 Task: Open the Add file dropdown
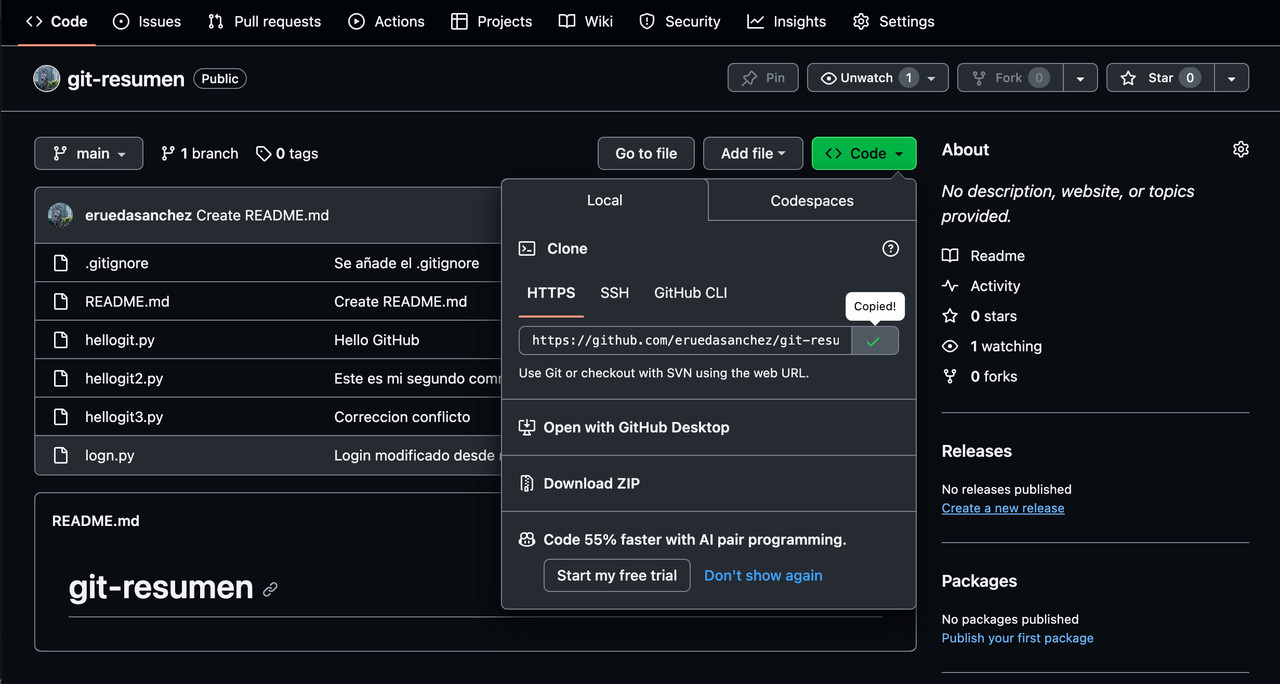753,153
